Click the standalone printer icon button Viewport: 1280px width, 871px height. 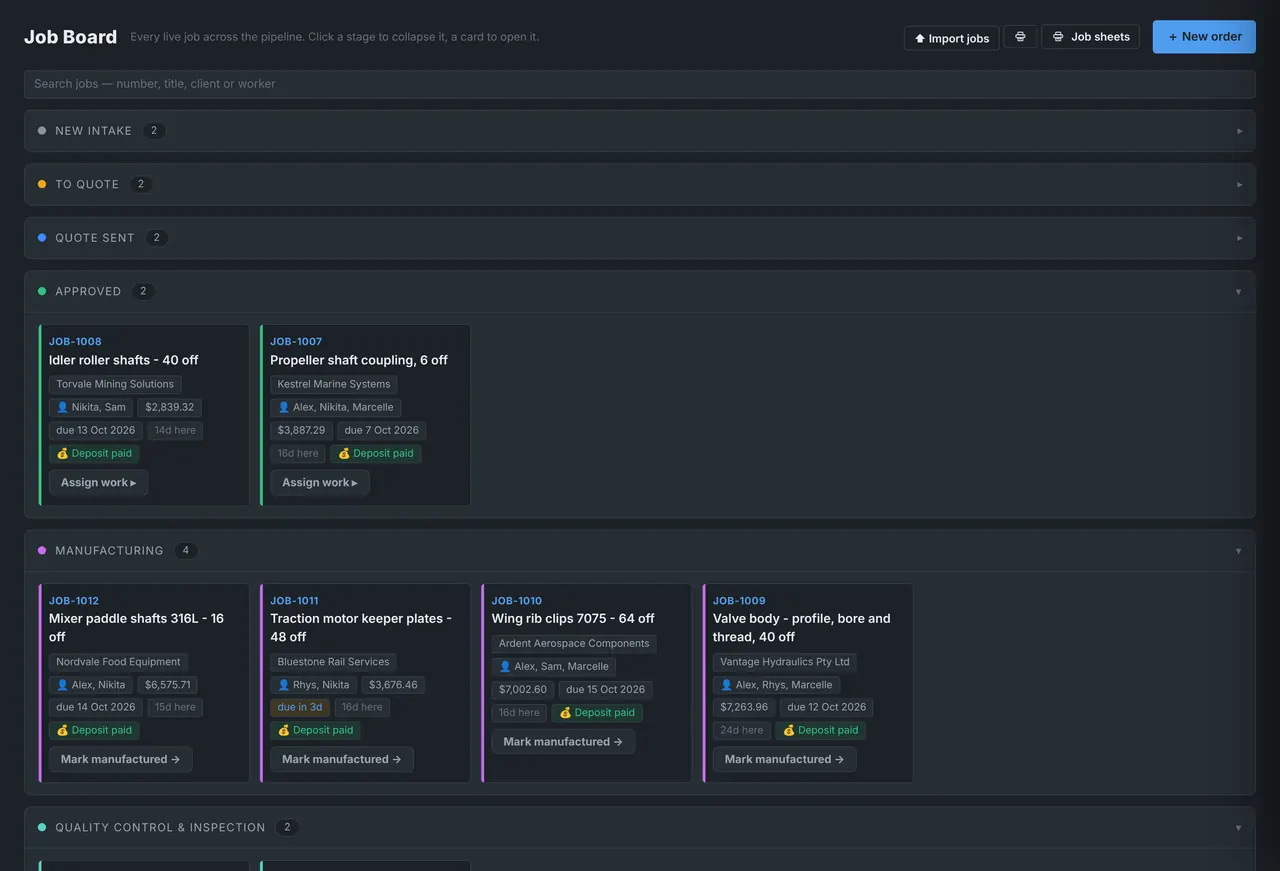point(1020,37)
